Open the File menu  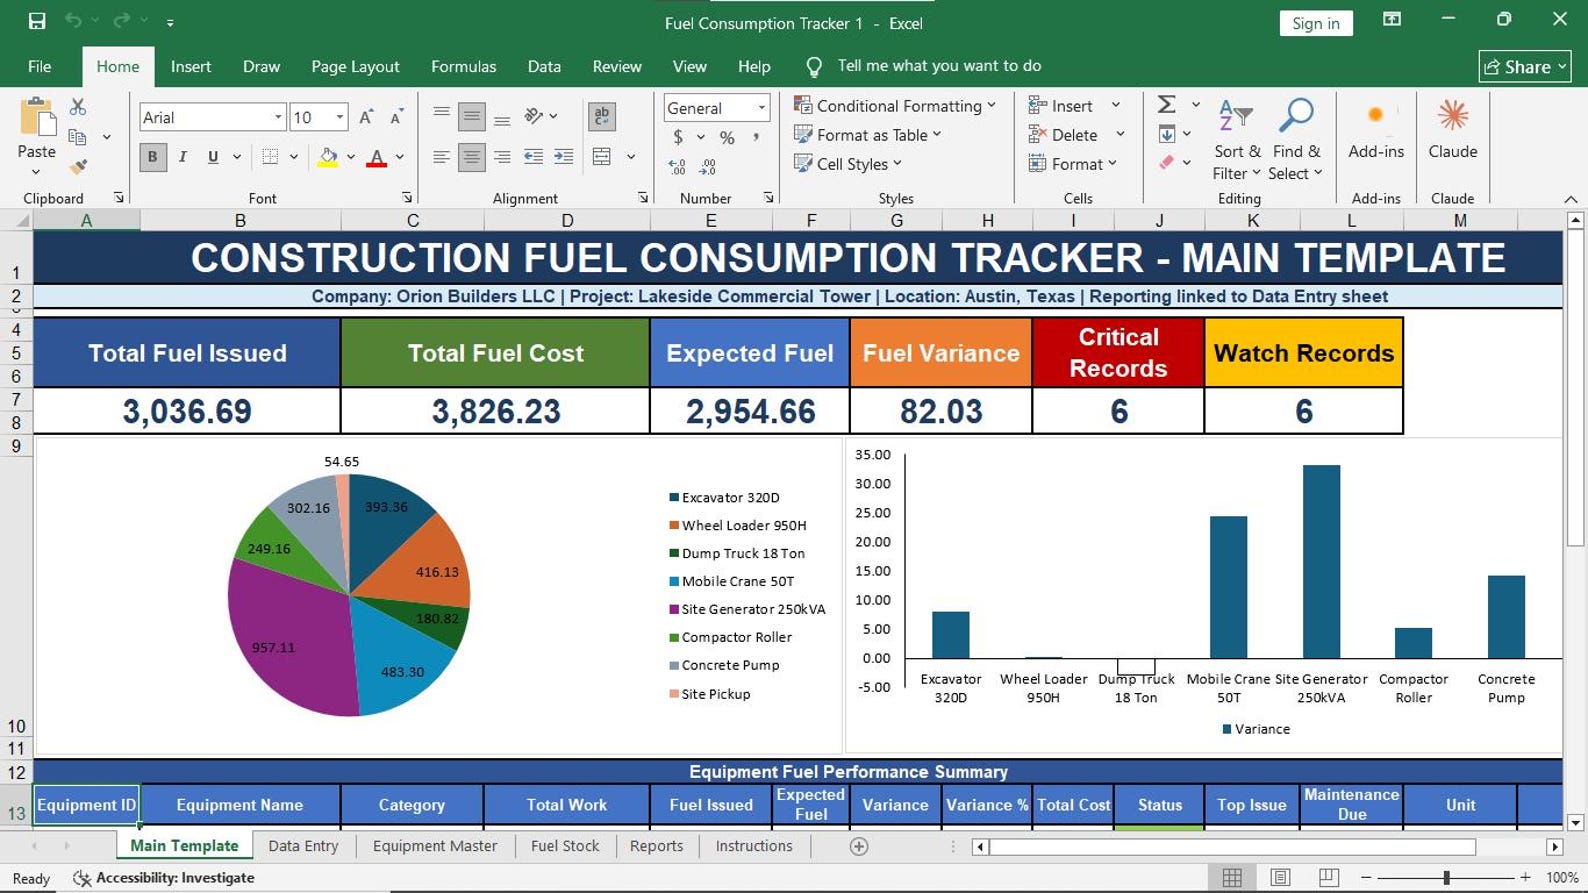point(40,66)
